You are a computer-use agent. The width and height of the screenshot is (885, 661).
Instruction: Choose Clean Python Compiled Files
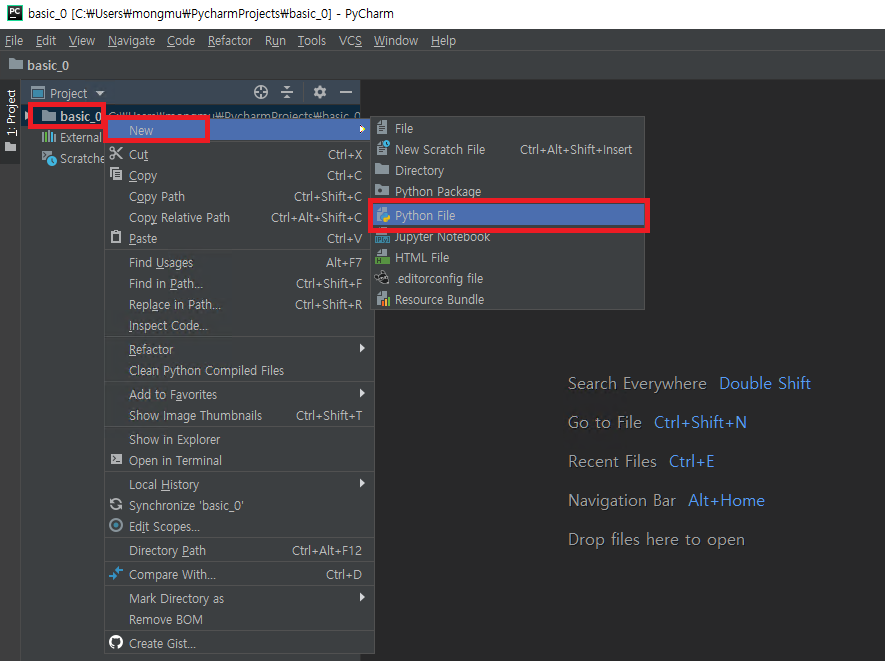(x=239, y=370)
